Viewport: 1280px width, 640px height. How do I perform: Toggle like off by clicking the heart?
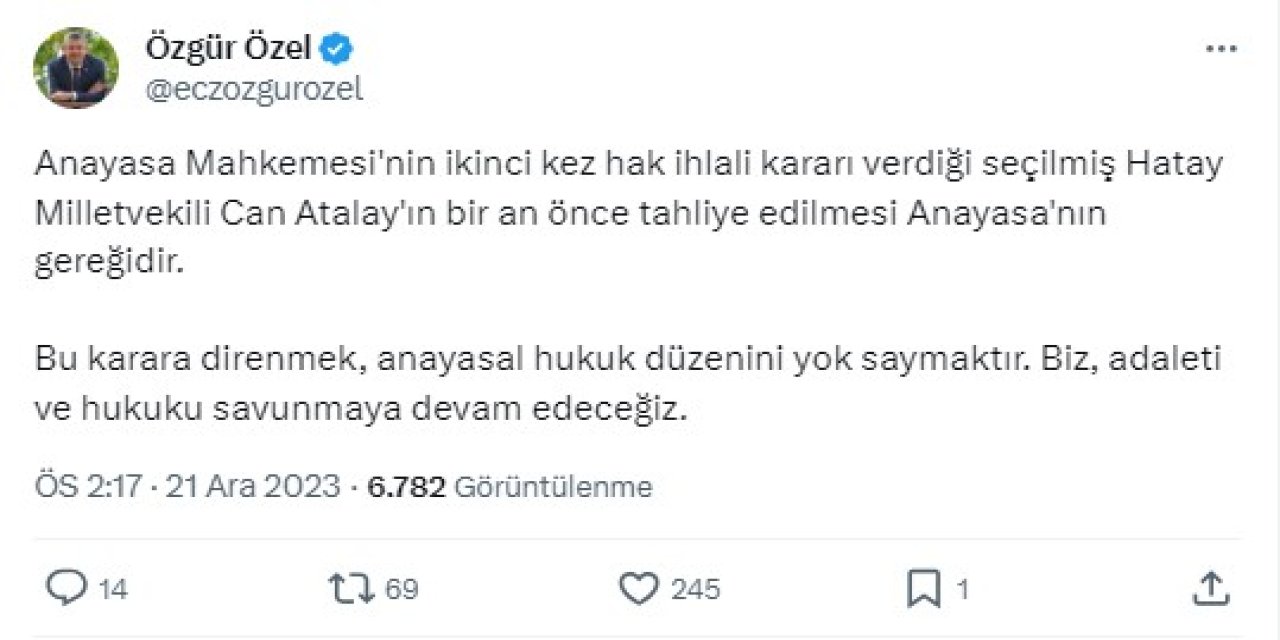640,588
